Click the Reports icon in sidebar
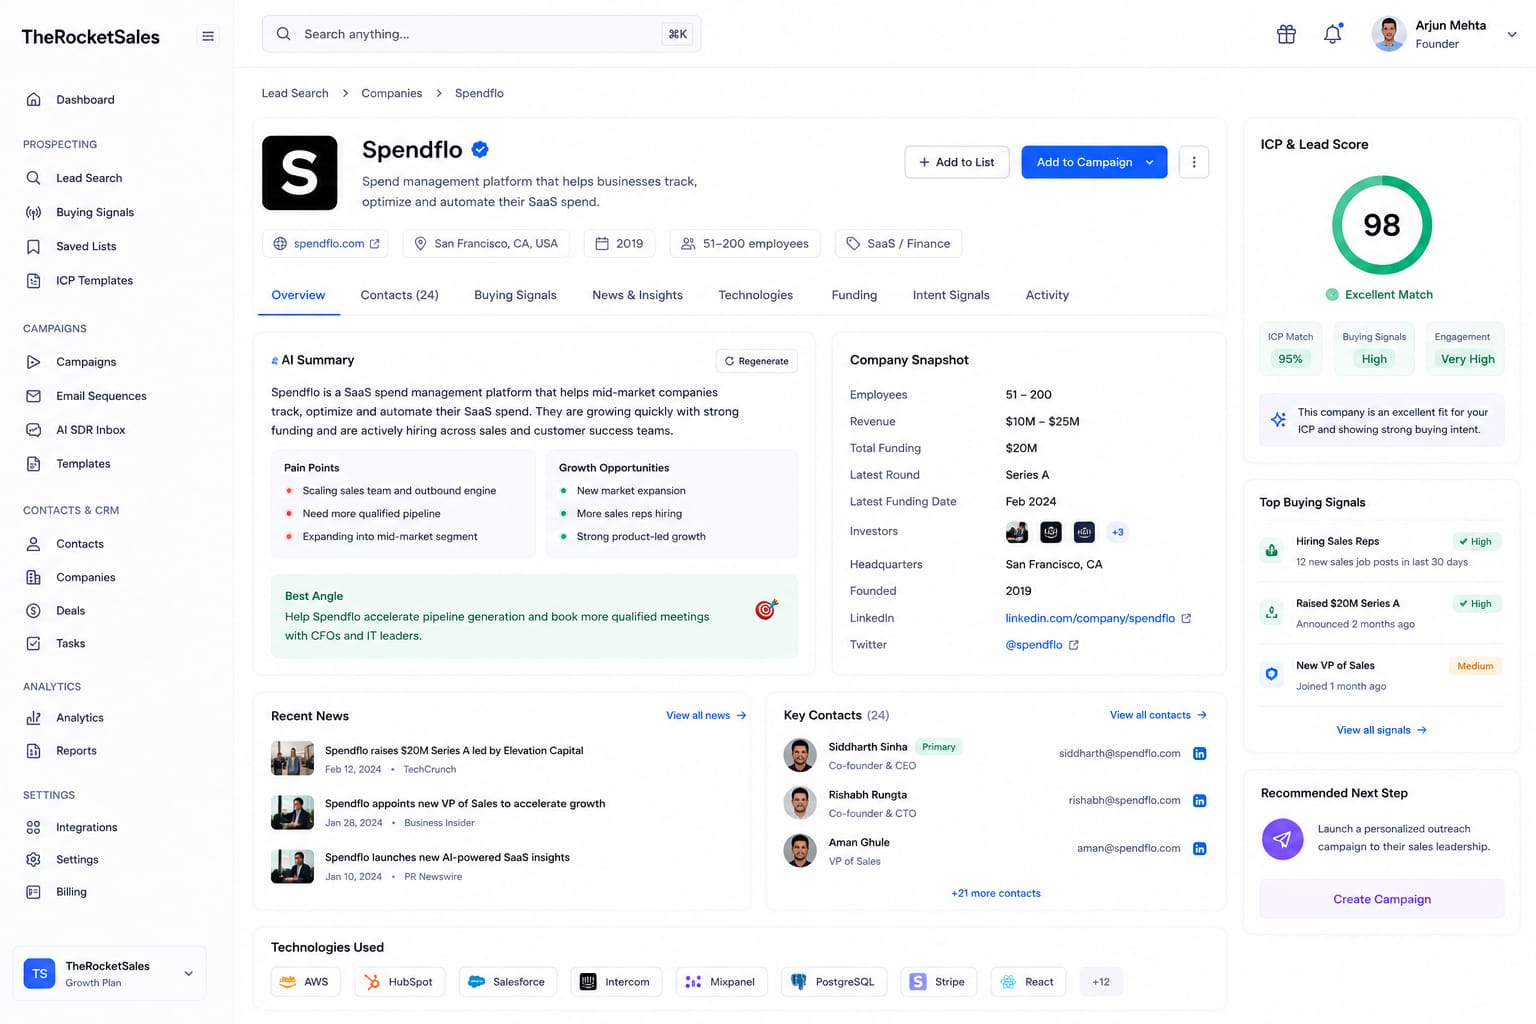Screen dimensions: 1536x1024 click(x=33, y=751)
